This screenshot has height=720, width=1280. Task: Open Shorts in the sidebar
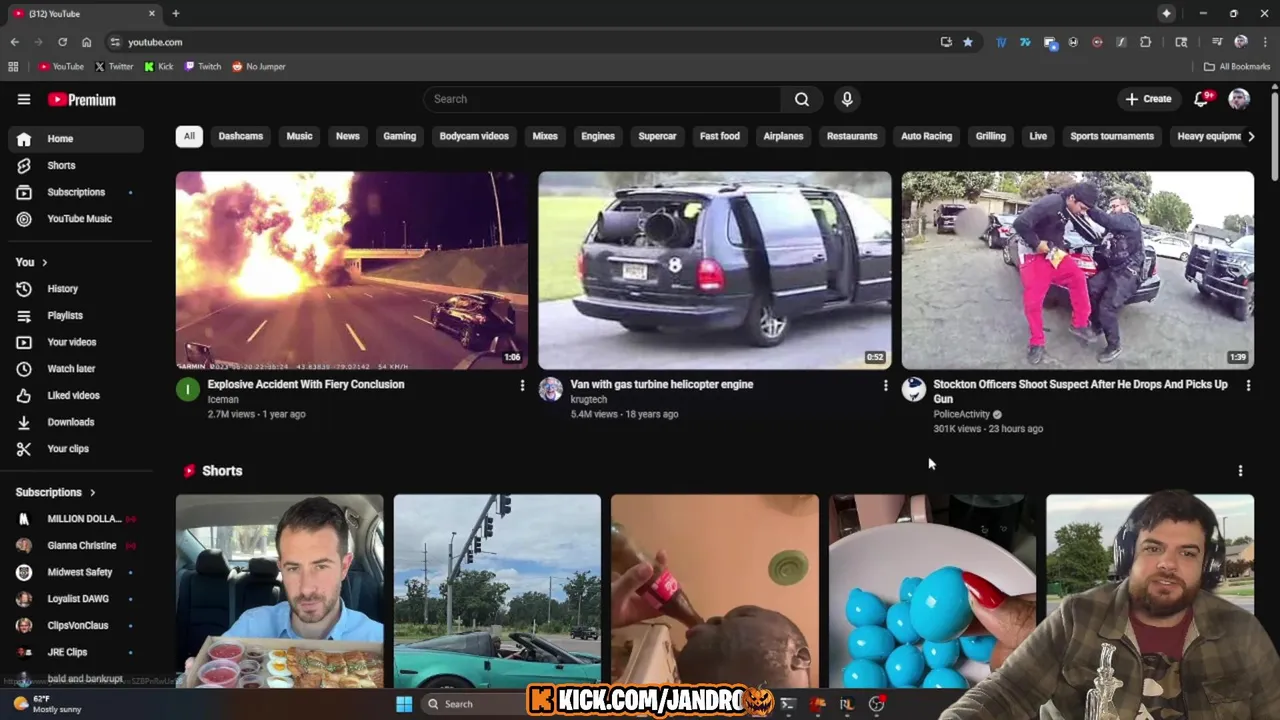(x=76, y=165)
